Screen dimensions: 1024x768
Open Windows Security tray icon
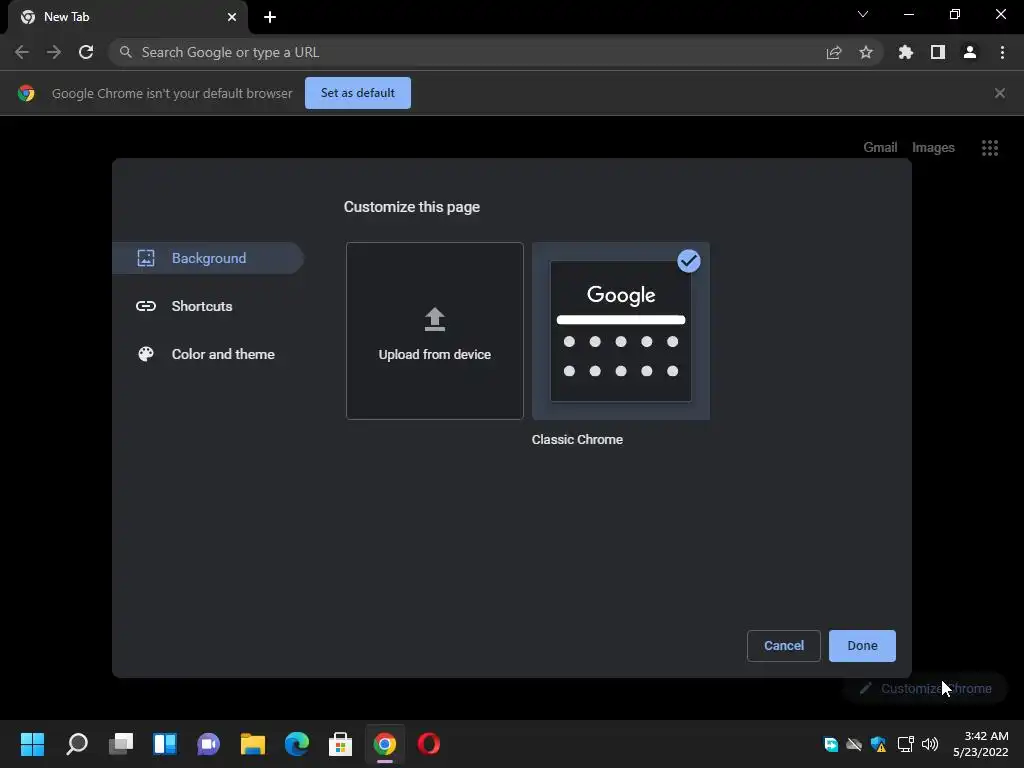click(x=879, y=744)
